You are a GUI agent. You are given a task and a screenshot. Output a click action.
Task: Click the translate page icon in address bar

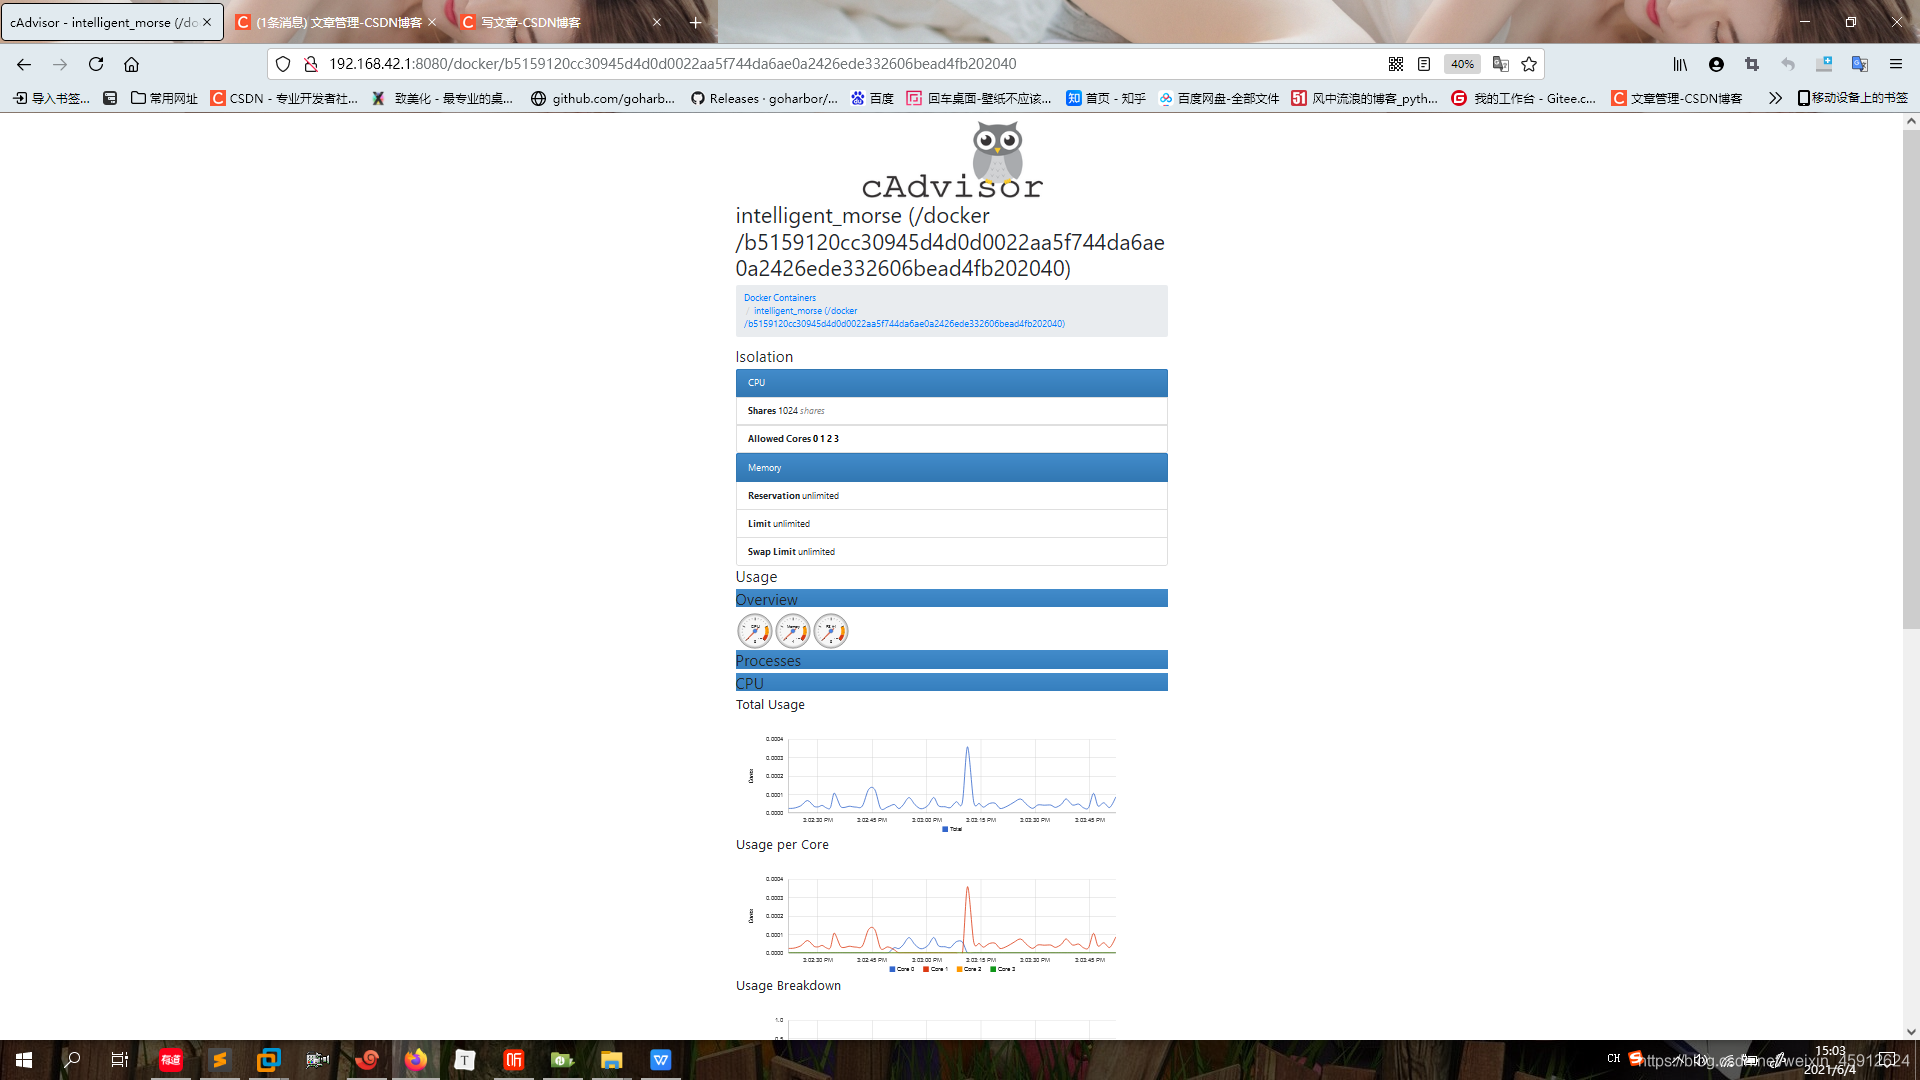click(x=1500, y=64)
